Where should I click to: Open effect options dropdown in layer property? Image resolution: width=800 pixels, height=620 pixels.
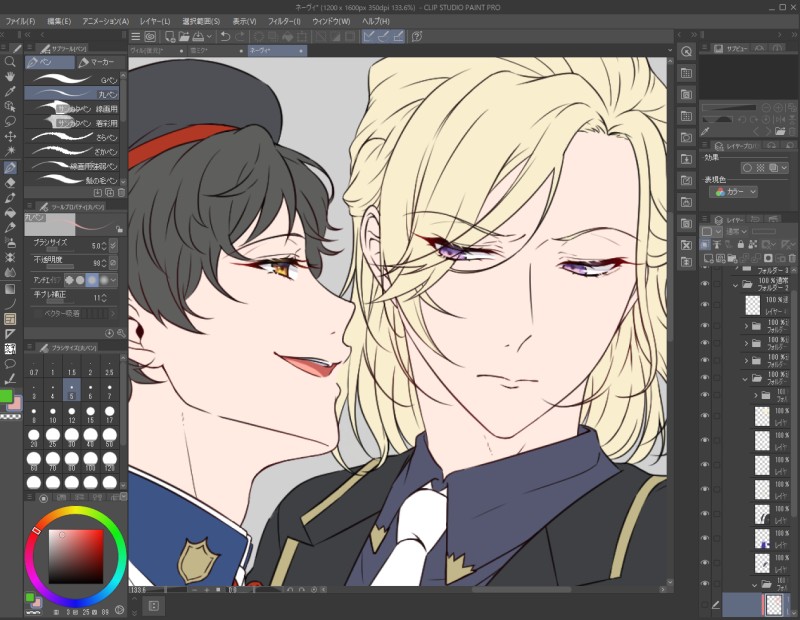pos(784,168)
